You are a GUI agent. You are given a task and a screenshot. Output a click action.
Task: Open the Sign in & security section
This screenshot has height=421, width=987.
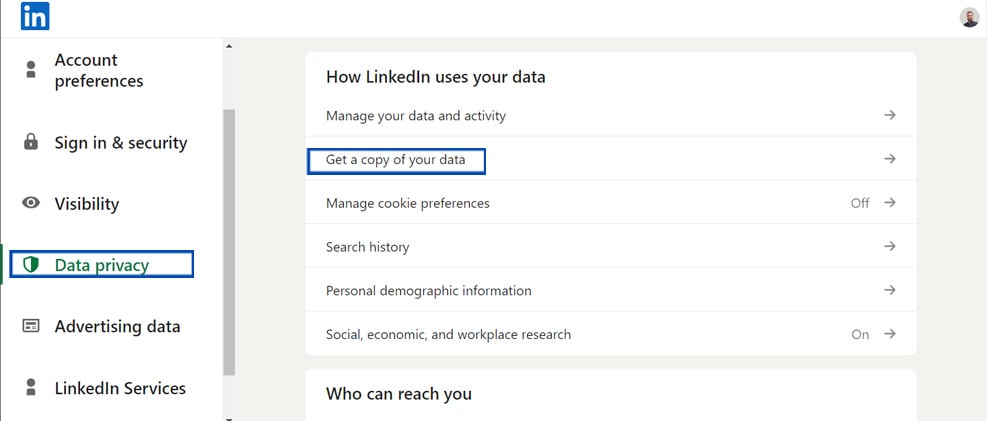[x=120, y=143]
